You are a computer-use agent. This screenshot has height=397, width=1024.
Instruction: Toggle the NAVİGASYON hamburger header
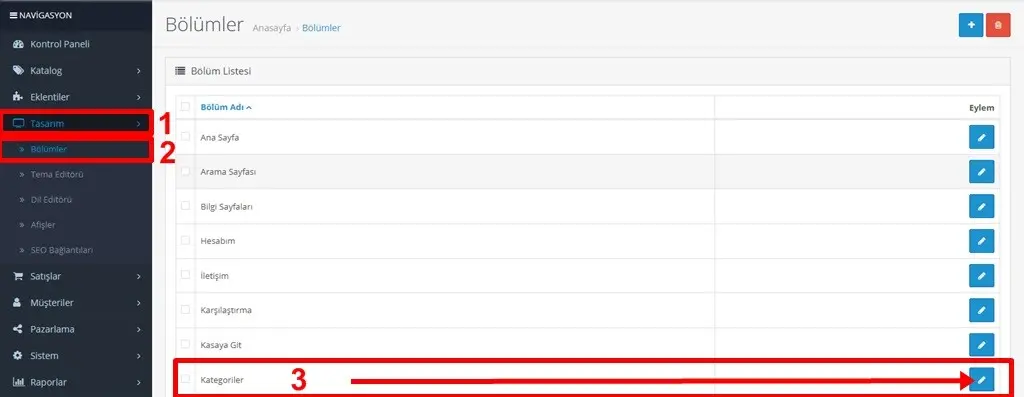40,15
